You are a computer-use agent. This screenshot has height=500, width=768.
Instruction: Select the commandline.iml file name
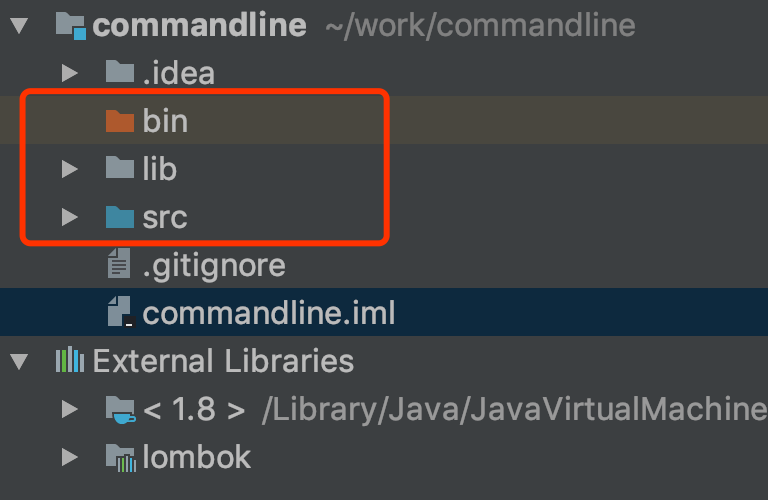pyautogui.click(x=269, y=313)
